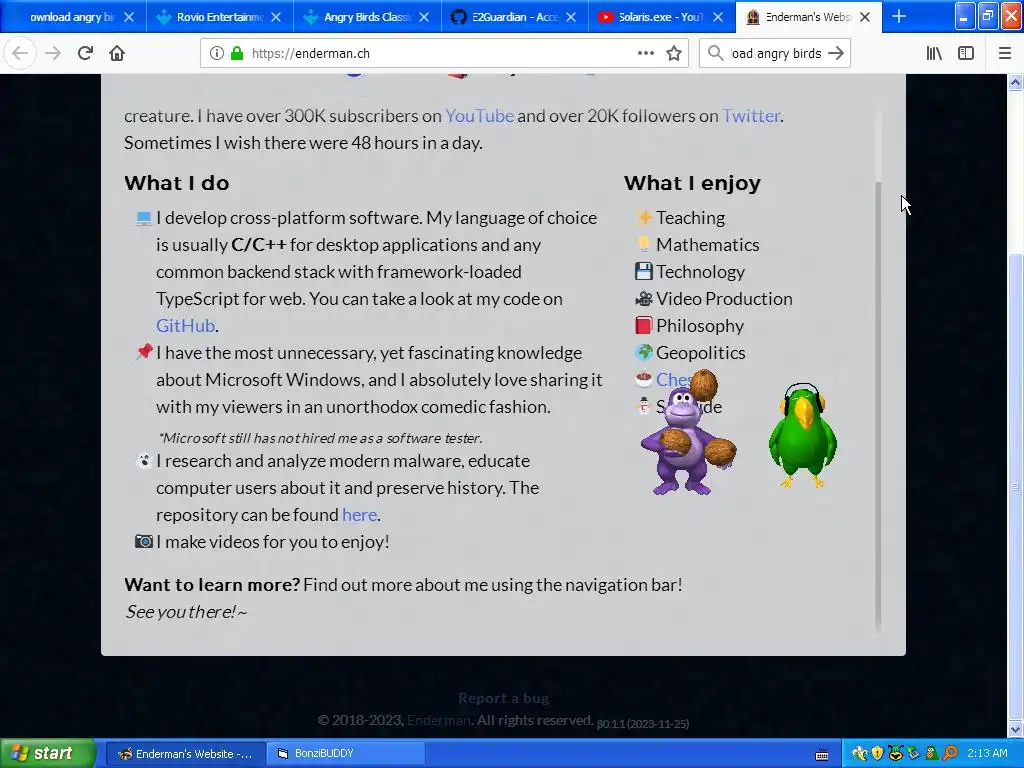Click the globe Geopolitics icon
Screen dimensions: 1024x768
tap(643, 353)
